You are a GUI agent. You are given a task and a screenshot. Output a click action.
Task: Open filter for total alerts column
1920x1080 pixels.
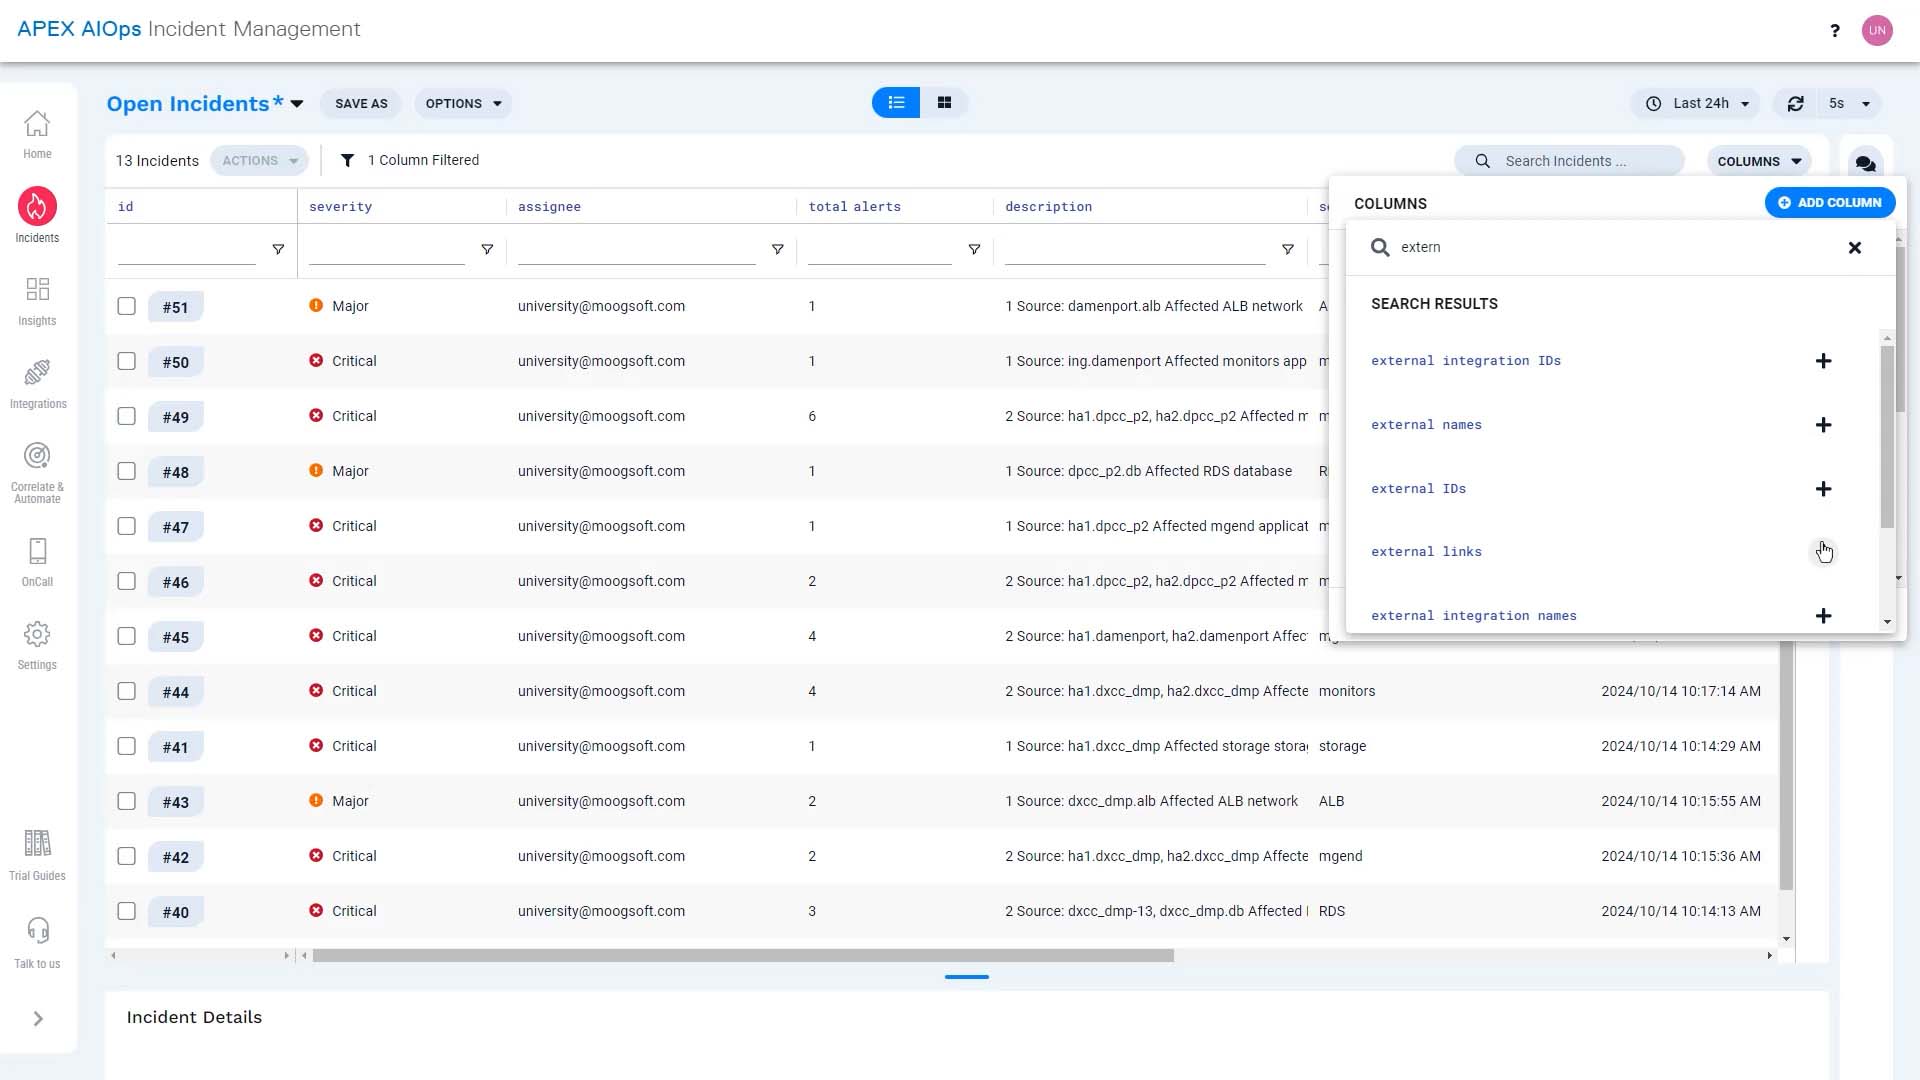(974, 250)
